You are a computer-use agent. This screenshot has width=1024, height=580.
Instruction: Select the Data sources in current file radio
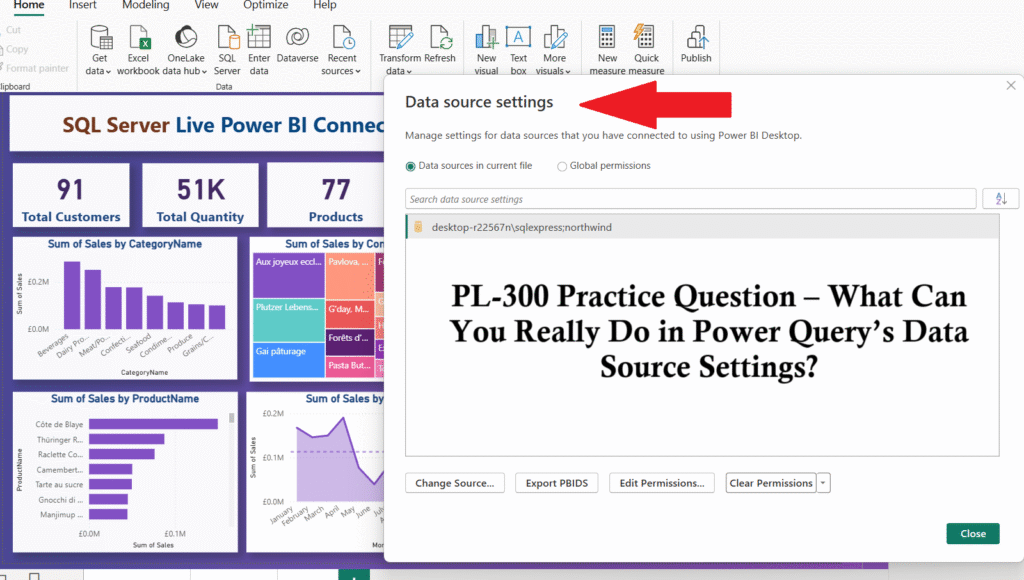pos(410,165)
